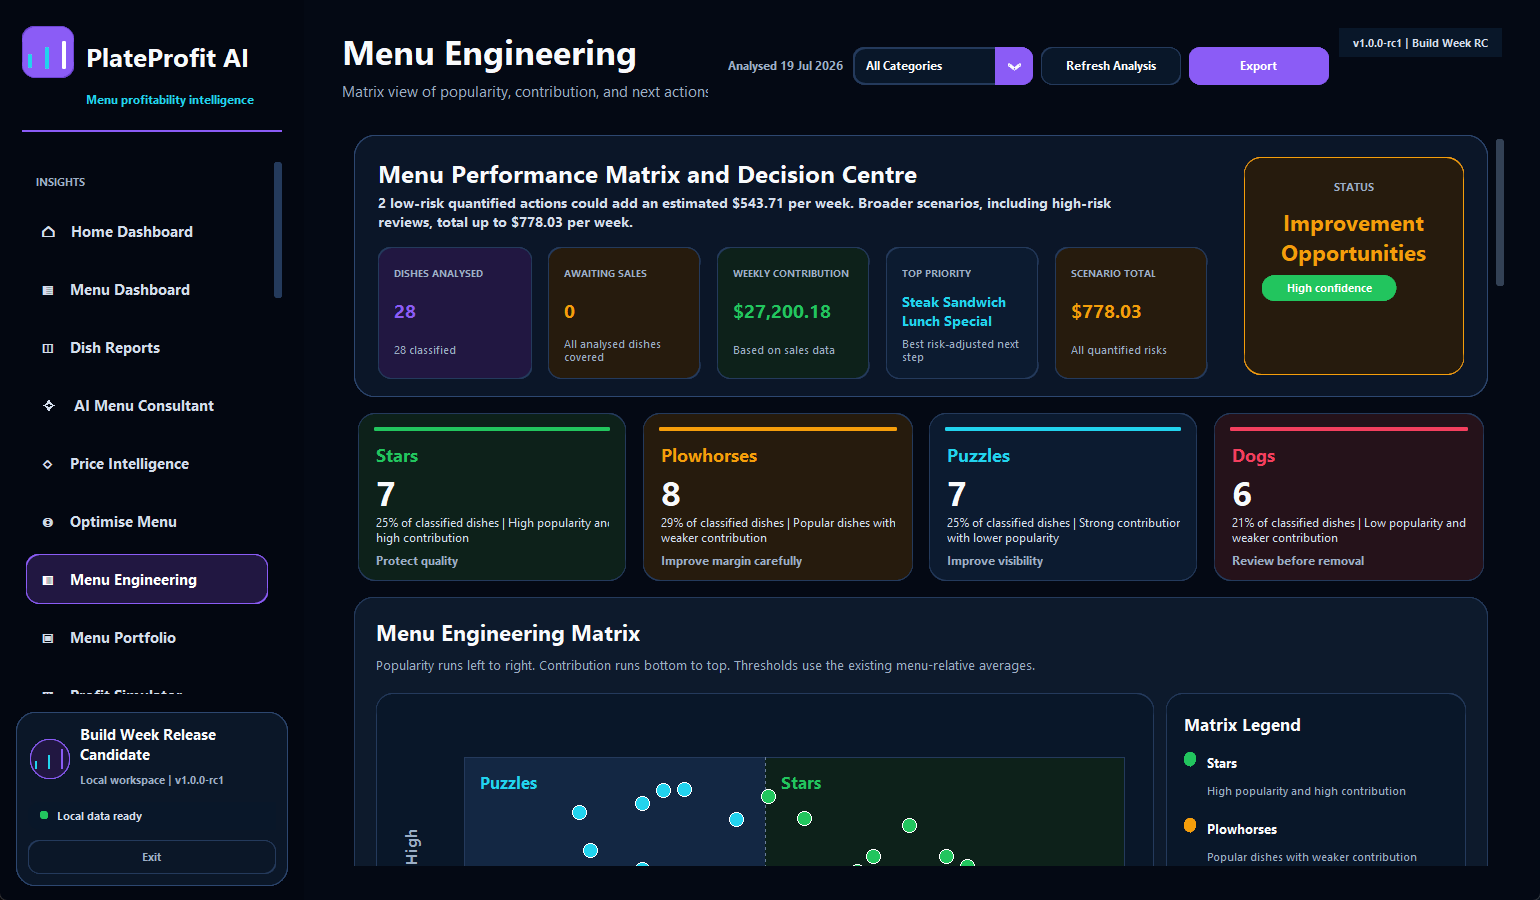Click the Menu Engineering Matrix heading
This screenshot has height=900, width=1540.
point(508,634)
